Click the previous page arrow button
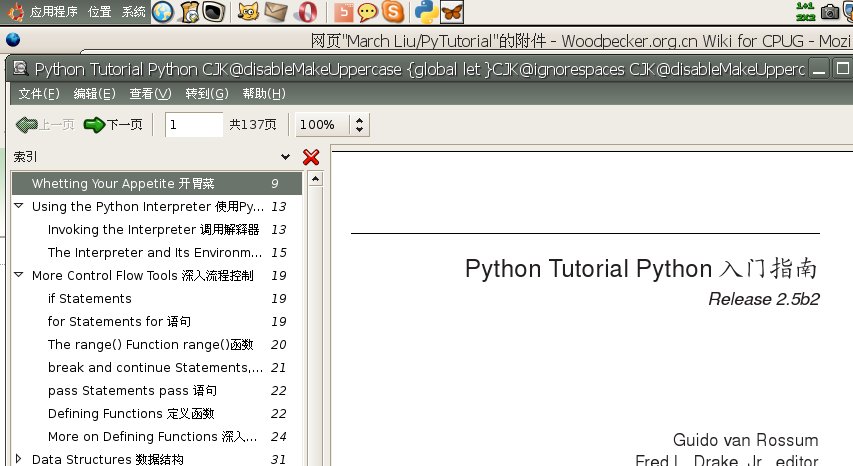853x466 pixels. pyautogui.click(x=45, y=125)
